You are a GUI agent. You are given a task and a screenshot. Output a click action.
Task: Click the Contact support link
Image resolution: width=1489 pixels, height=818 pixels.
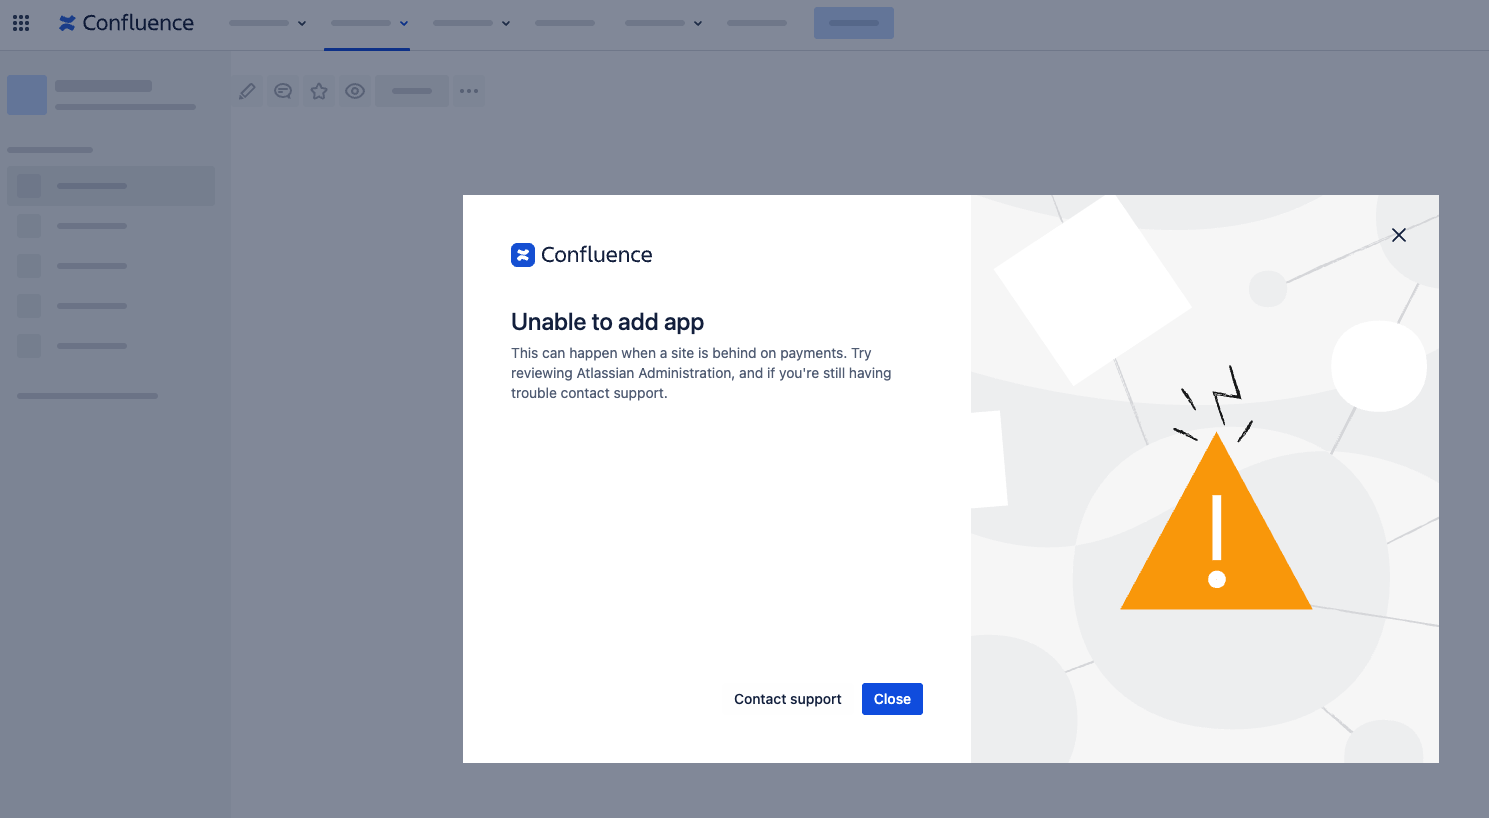point(788,699)
